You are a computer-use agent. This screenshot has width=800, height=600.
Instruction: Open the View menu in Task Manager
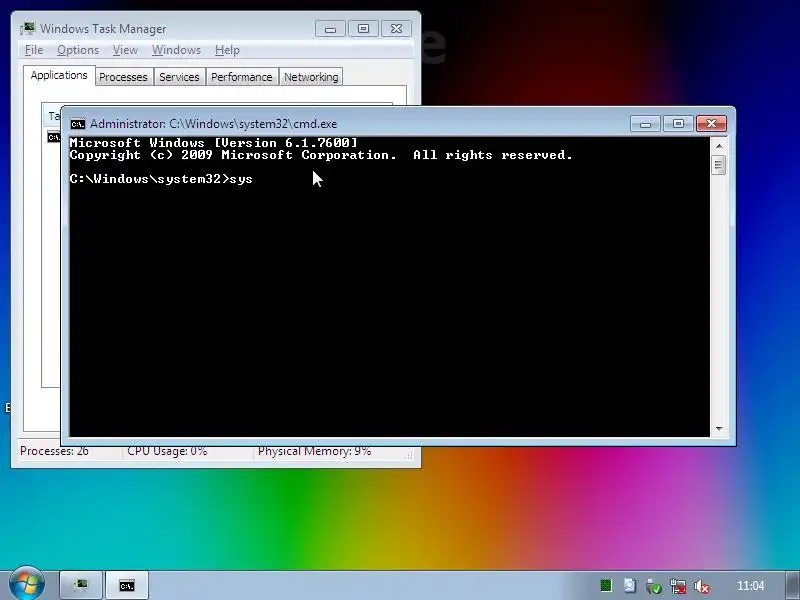tap(125, 50)
